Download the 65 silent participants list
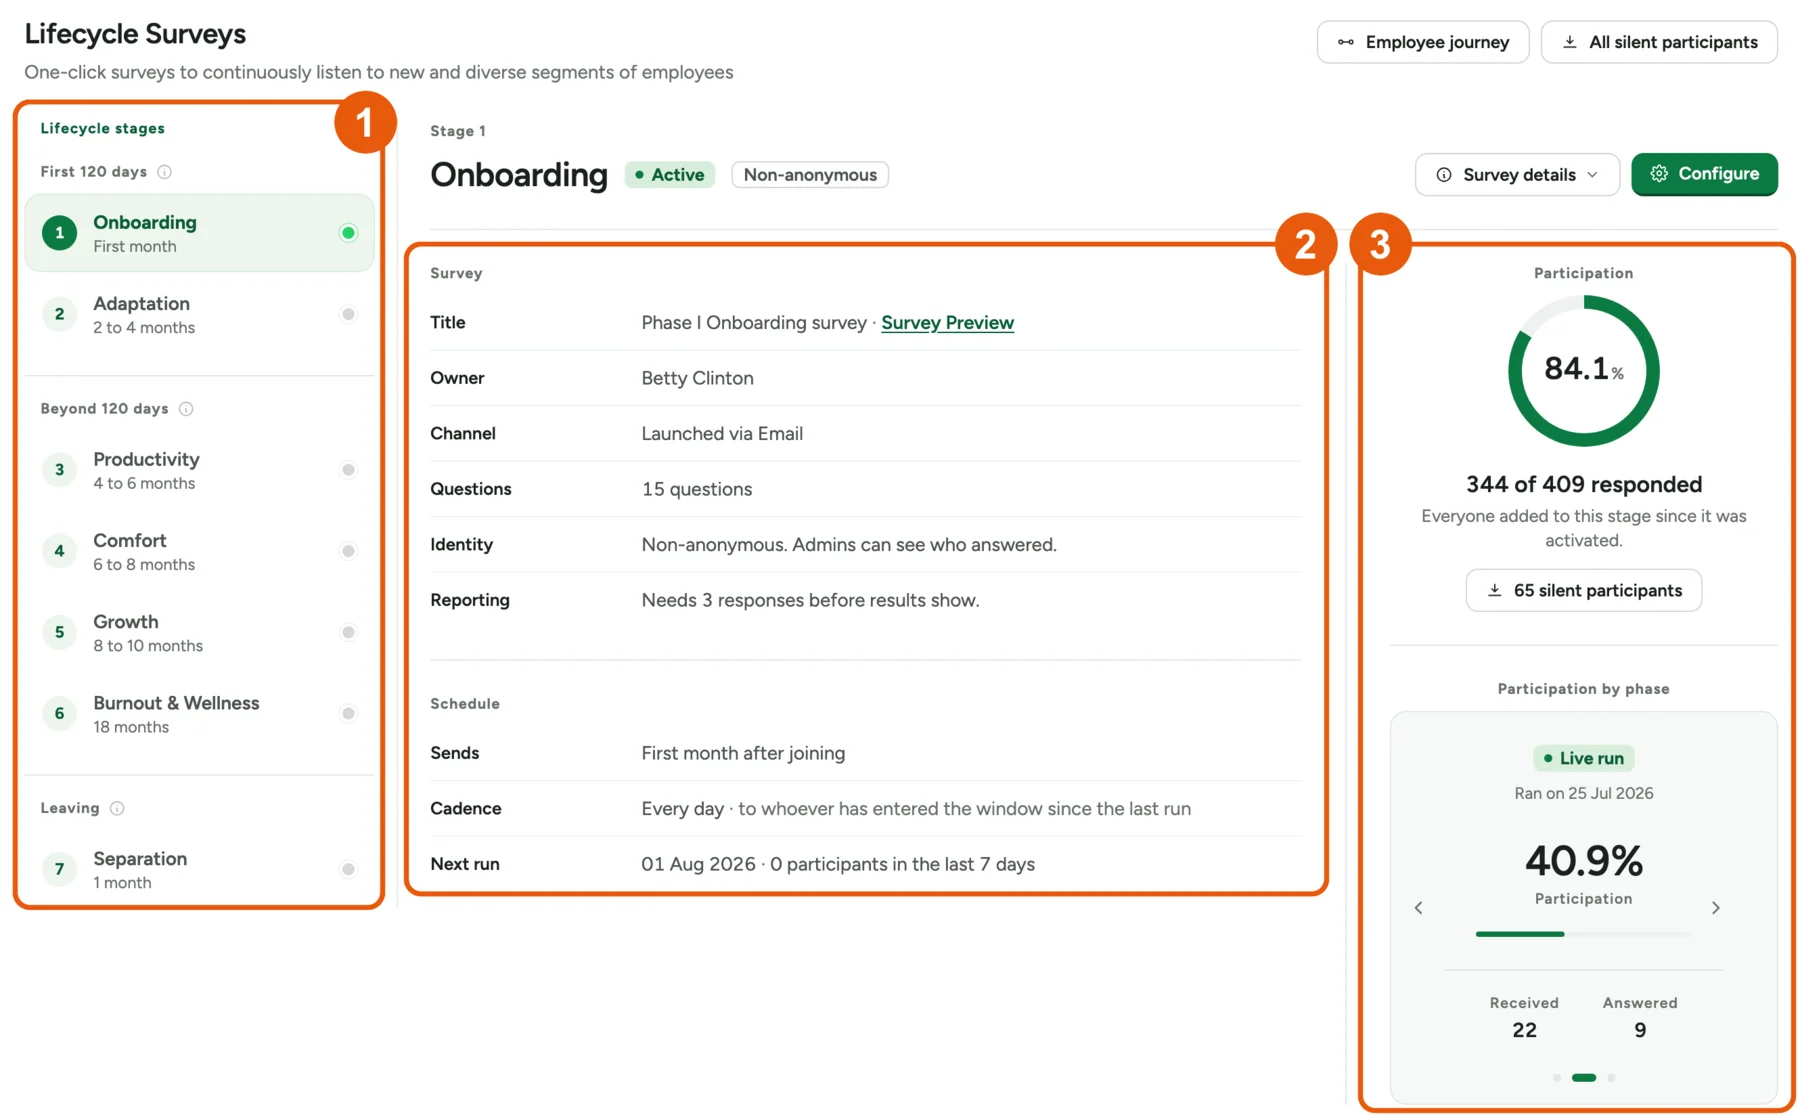Screen dimensions: 1800x1117 point(1584,590)
